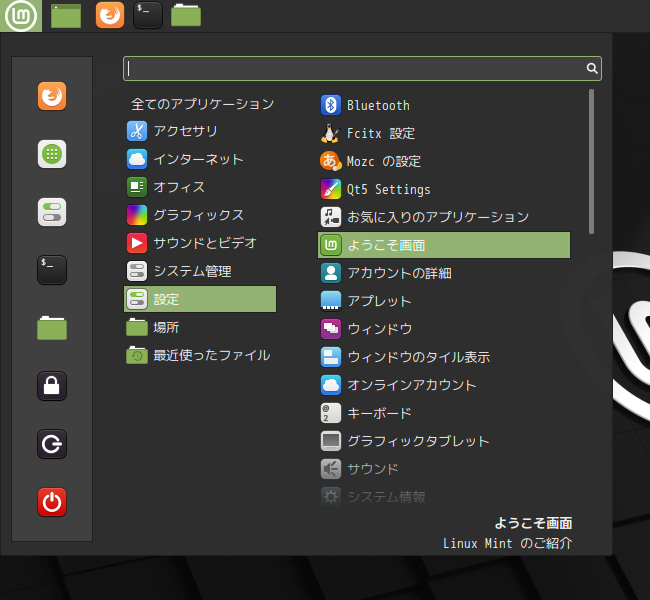The width and height of the screenshot is (650, 600).
Task: Open the アクセサリ category
Action: [x=200, y=131]
